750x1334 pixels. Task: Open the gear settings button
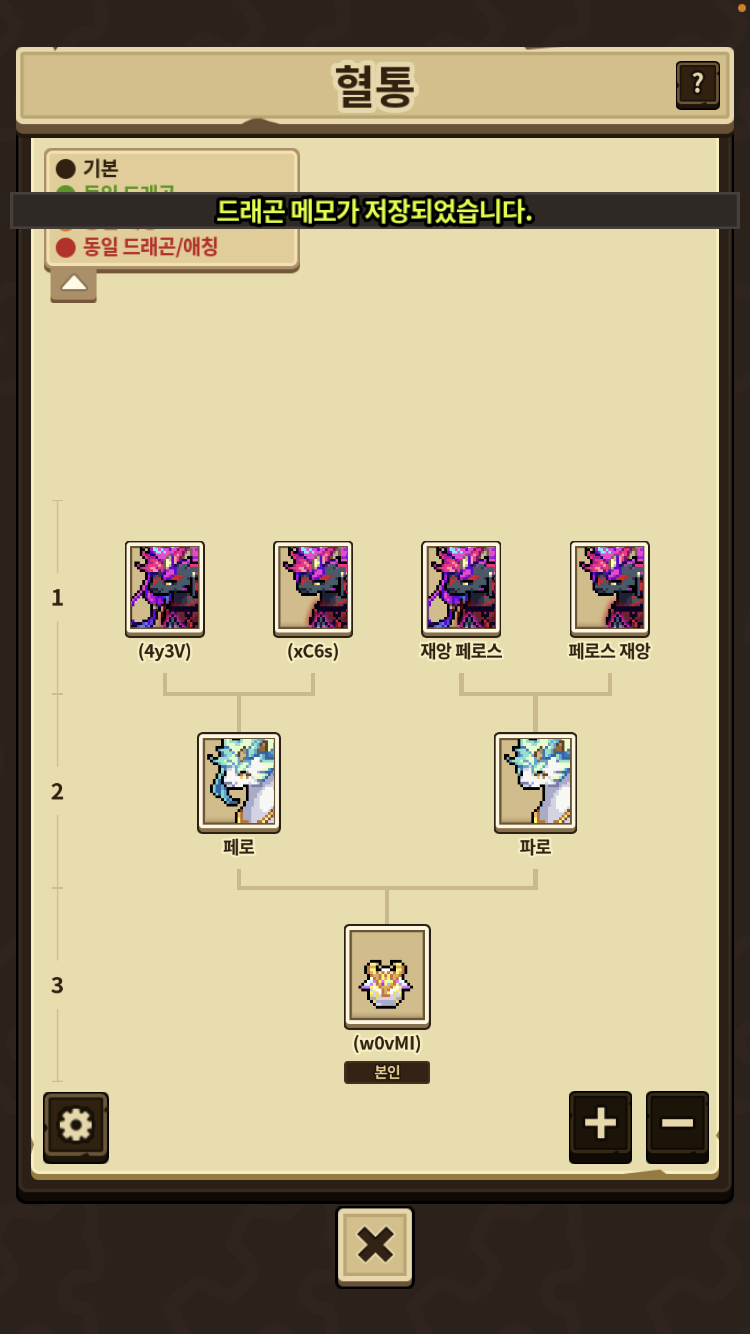(76, 1126)
